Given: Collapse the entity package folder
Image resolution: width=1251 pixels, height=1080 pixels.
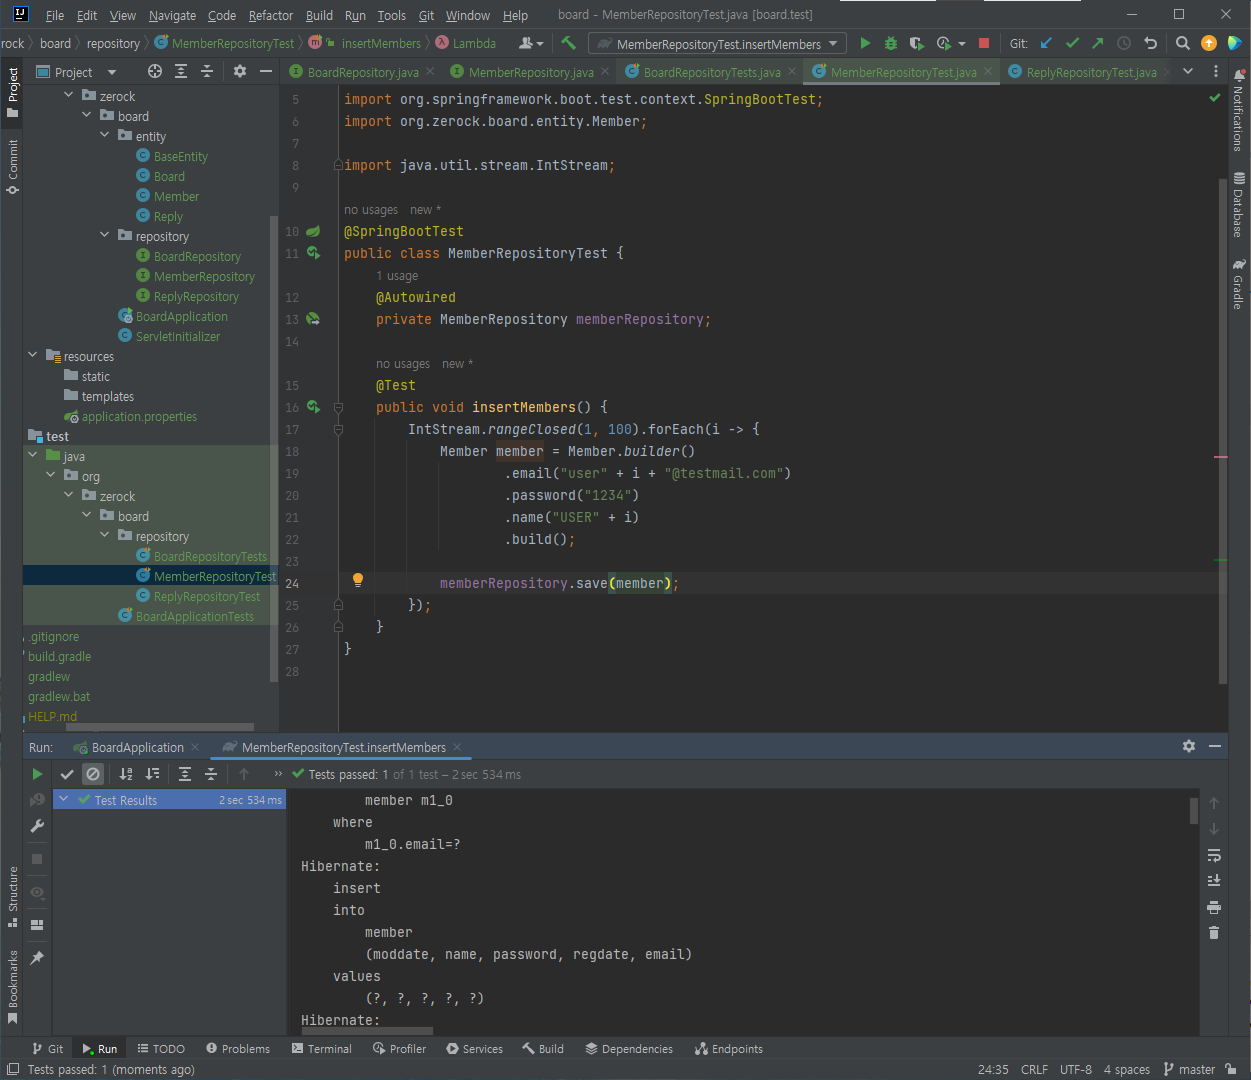Looking at the screenshot, I should (x=105, y=135).
